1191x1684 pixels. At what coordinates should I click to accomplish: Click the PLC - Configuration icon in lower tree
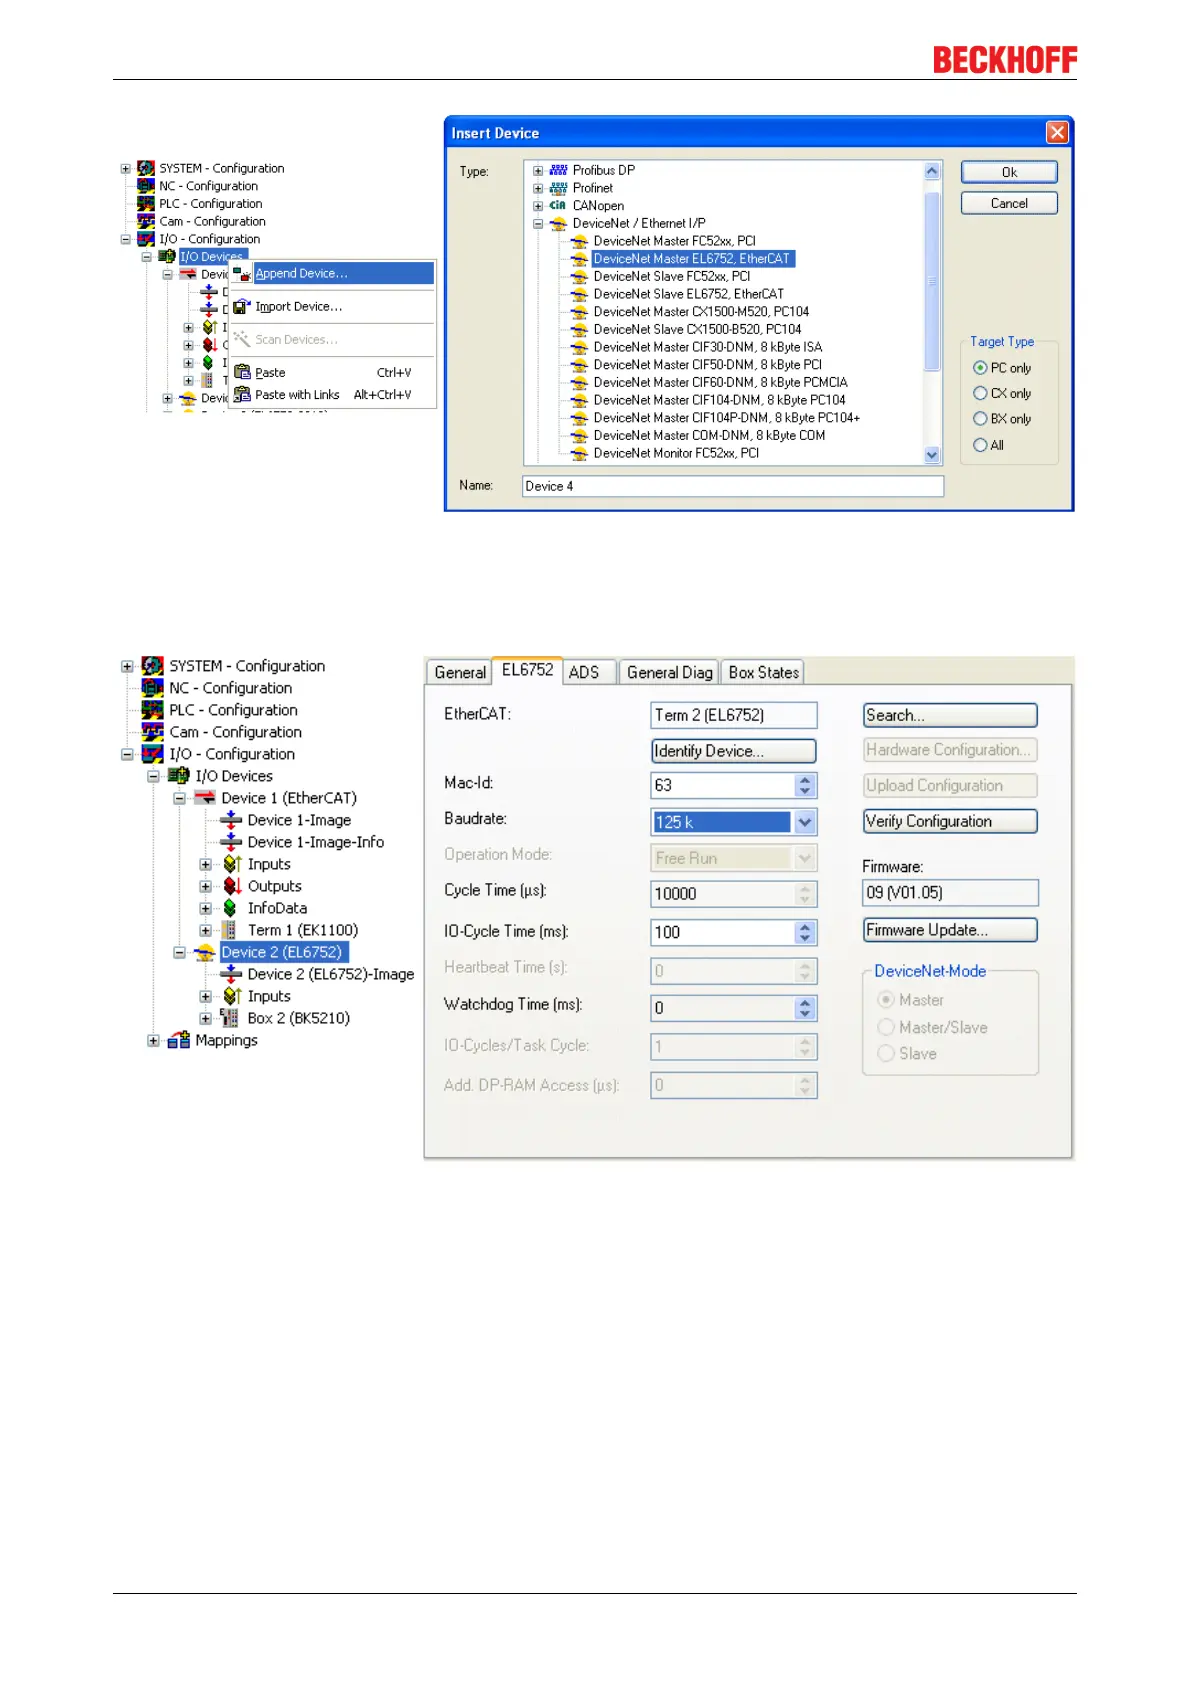[152, 710]
